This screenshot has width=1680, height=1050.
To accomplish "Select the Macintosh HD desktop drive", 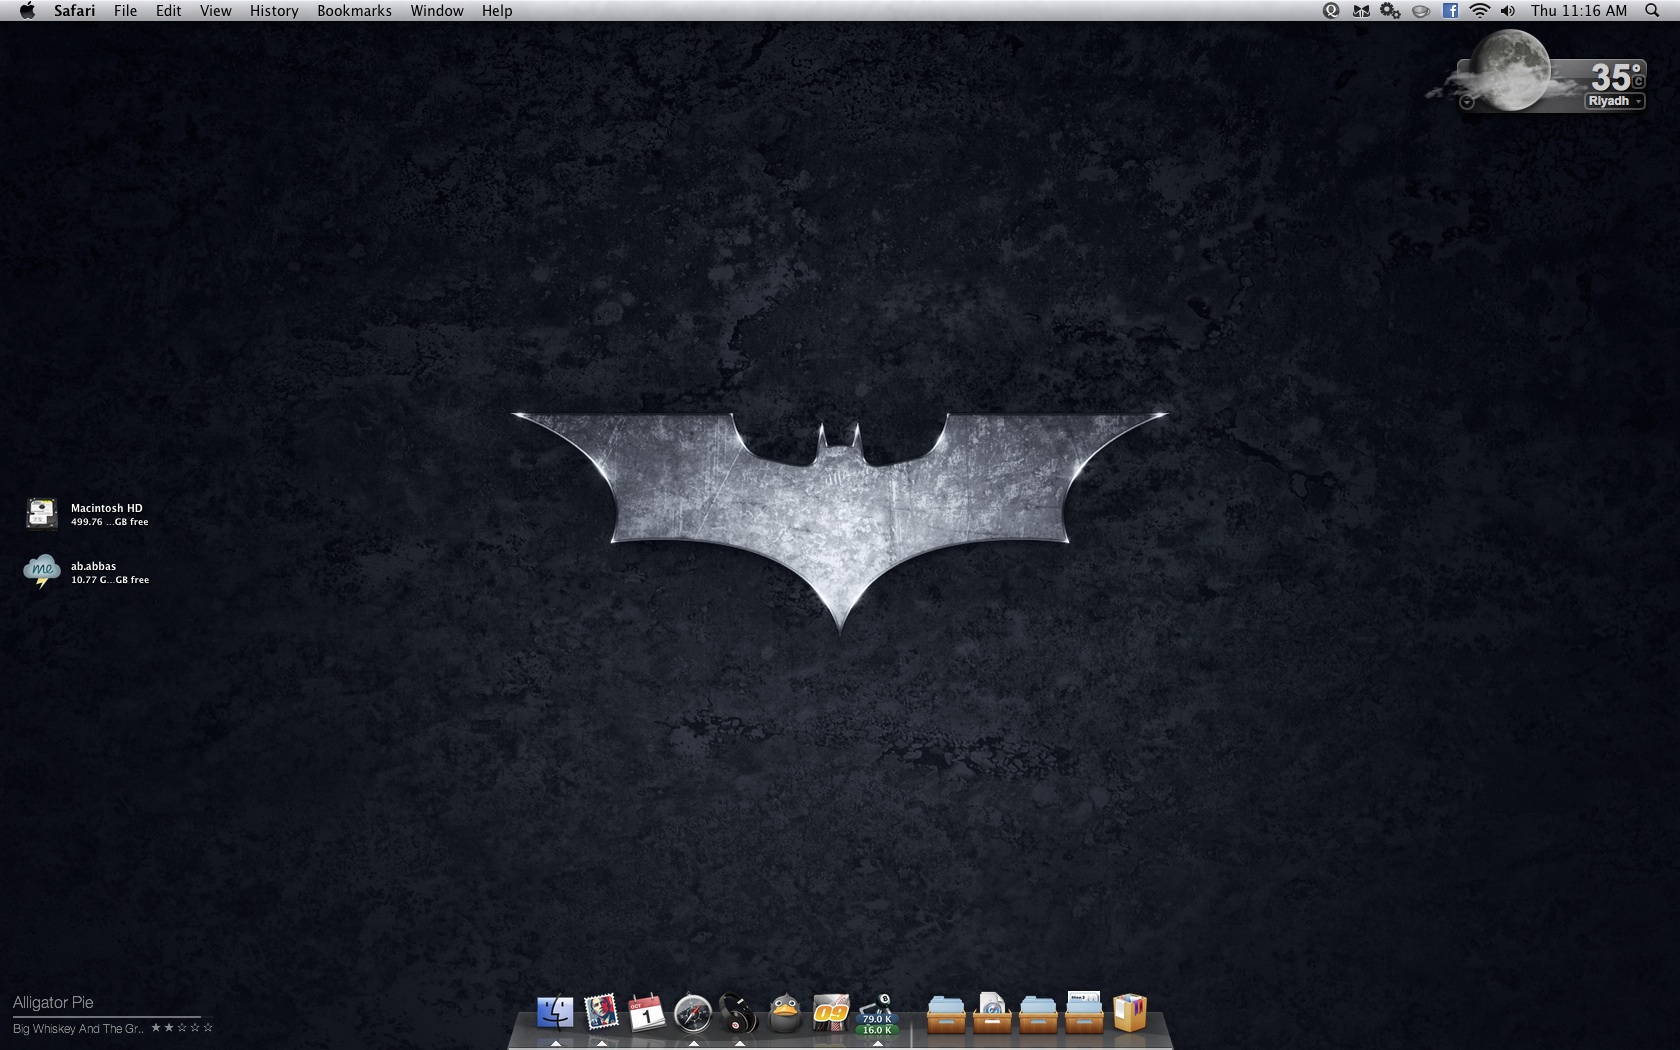I will [x=42, y=513].
